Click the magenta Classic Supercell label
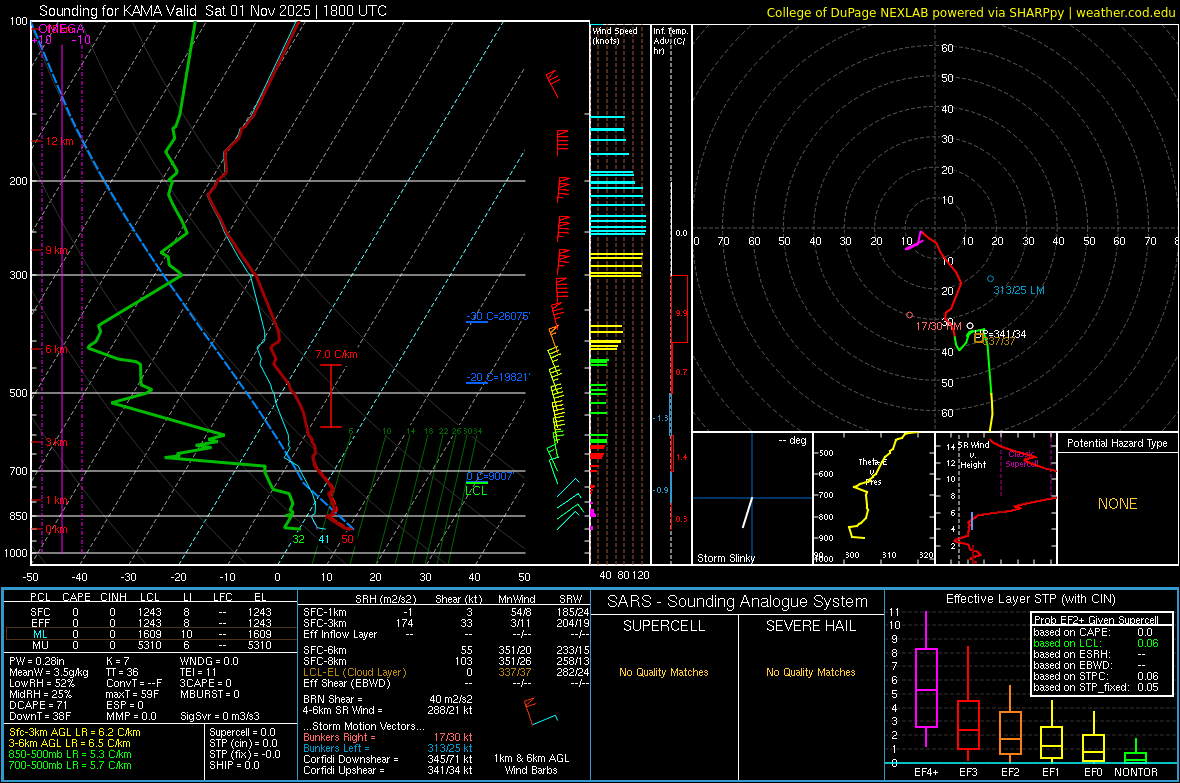This screenshot has width=1180, height=783. pos(1022,459)
